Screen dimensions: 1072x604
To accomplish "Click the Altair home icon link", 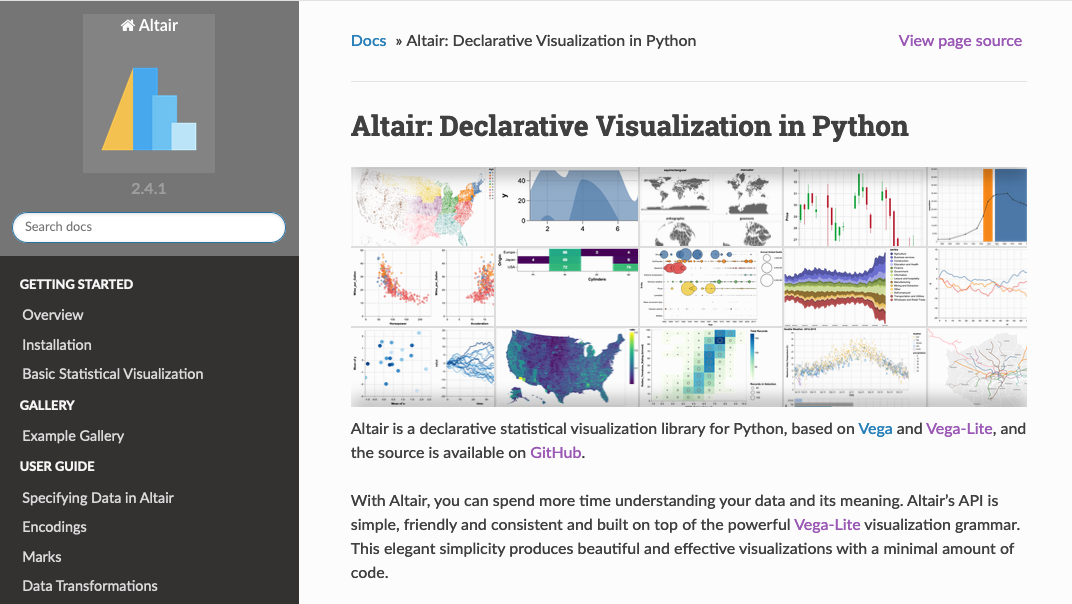I will [149, 25].
